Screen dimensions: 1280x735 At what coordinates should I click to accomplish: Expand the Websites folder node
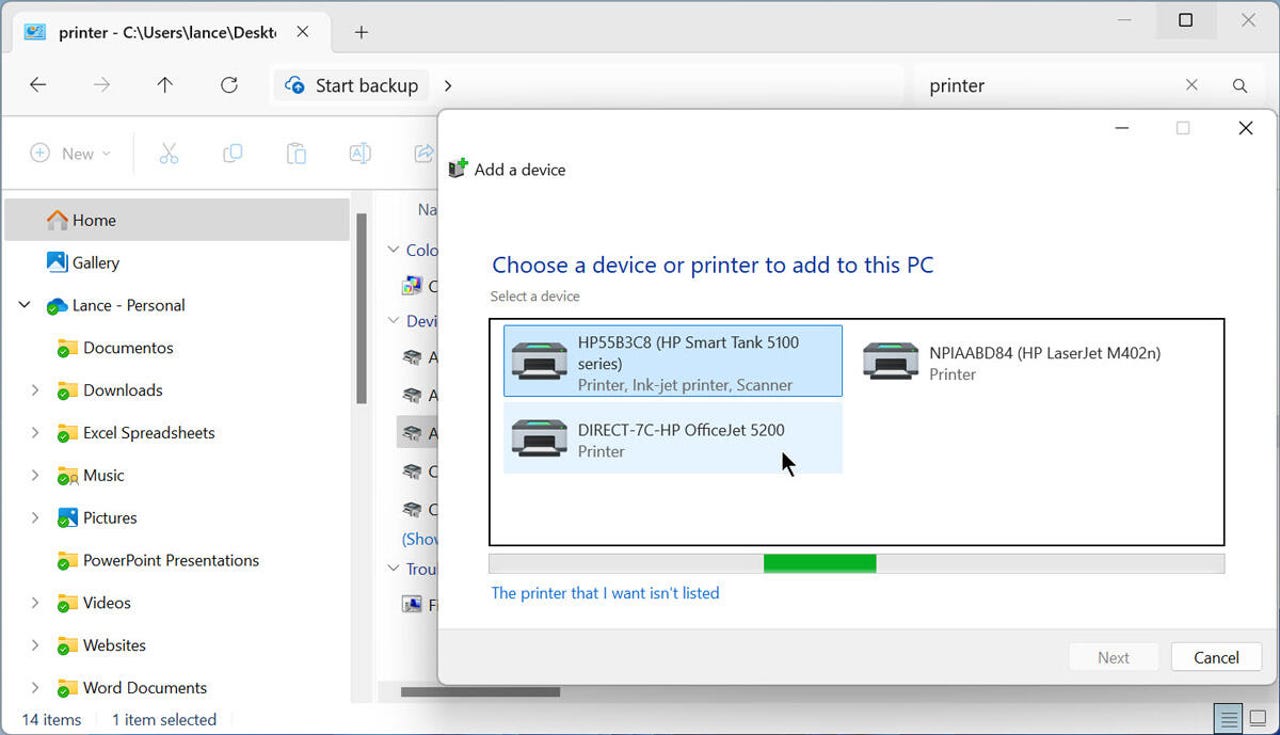pyautogui.click(x=35, y=645)
